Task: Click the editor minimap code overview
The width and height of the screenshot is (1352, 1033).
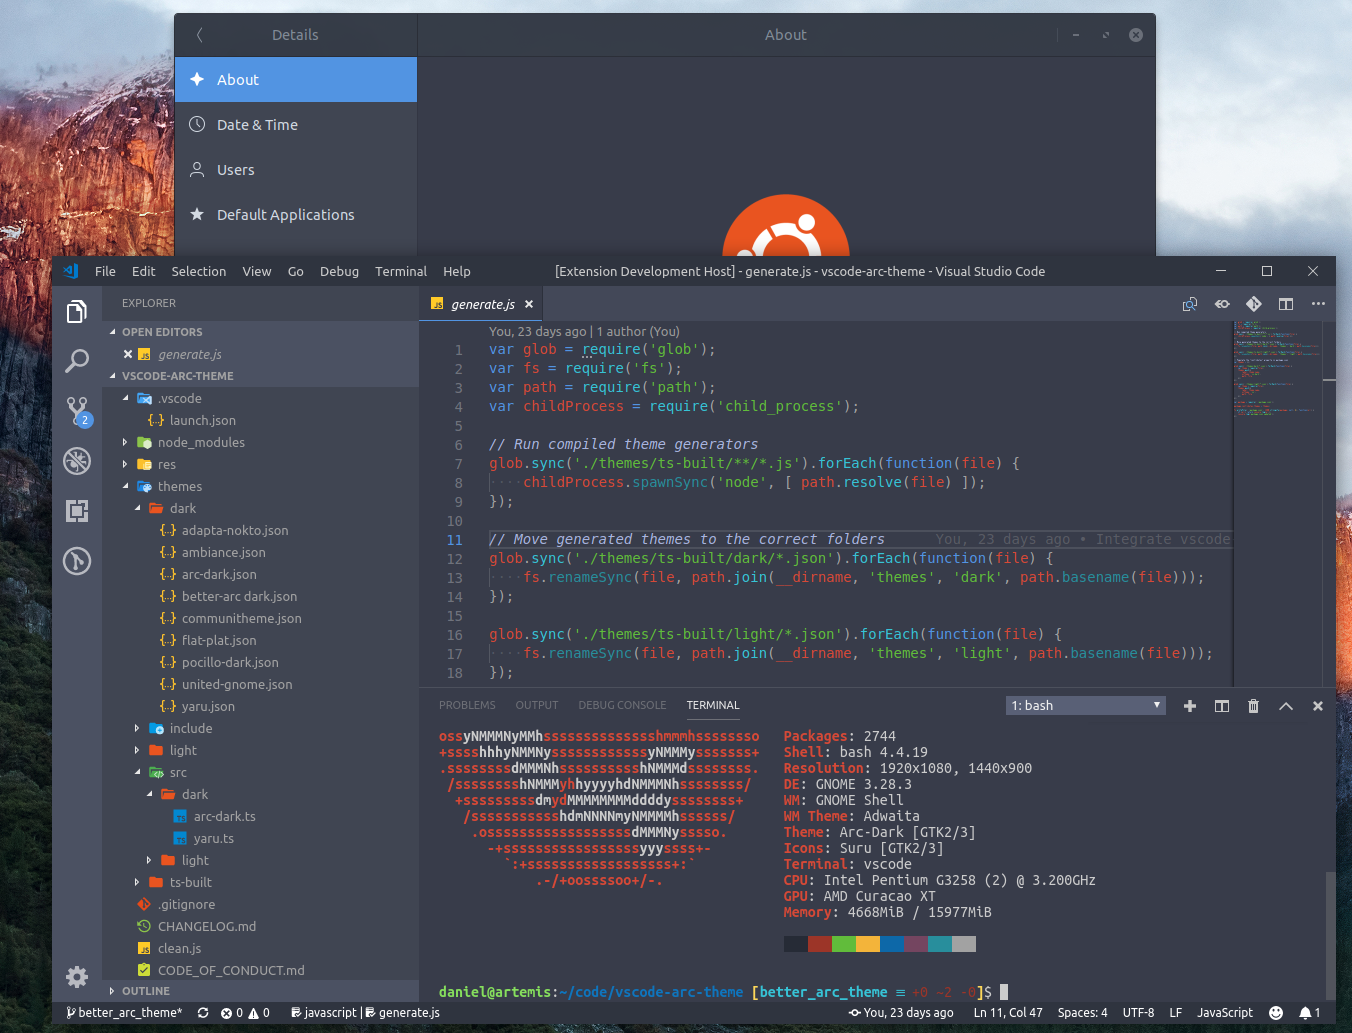Action: pos(1277,368)
